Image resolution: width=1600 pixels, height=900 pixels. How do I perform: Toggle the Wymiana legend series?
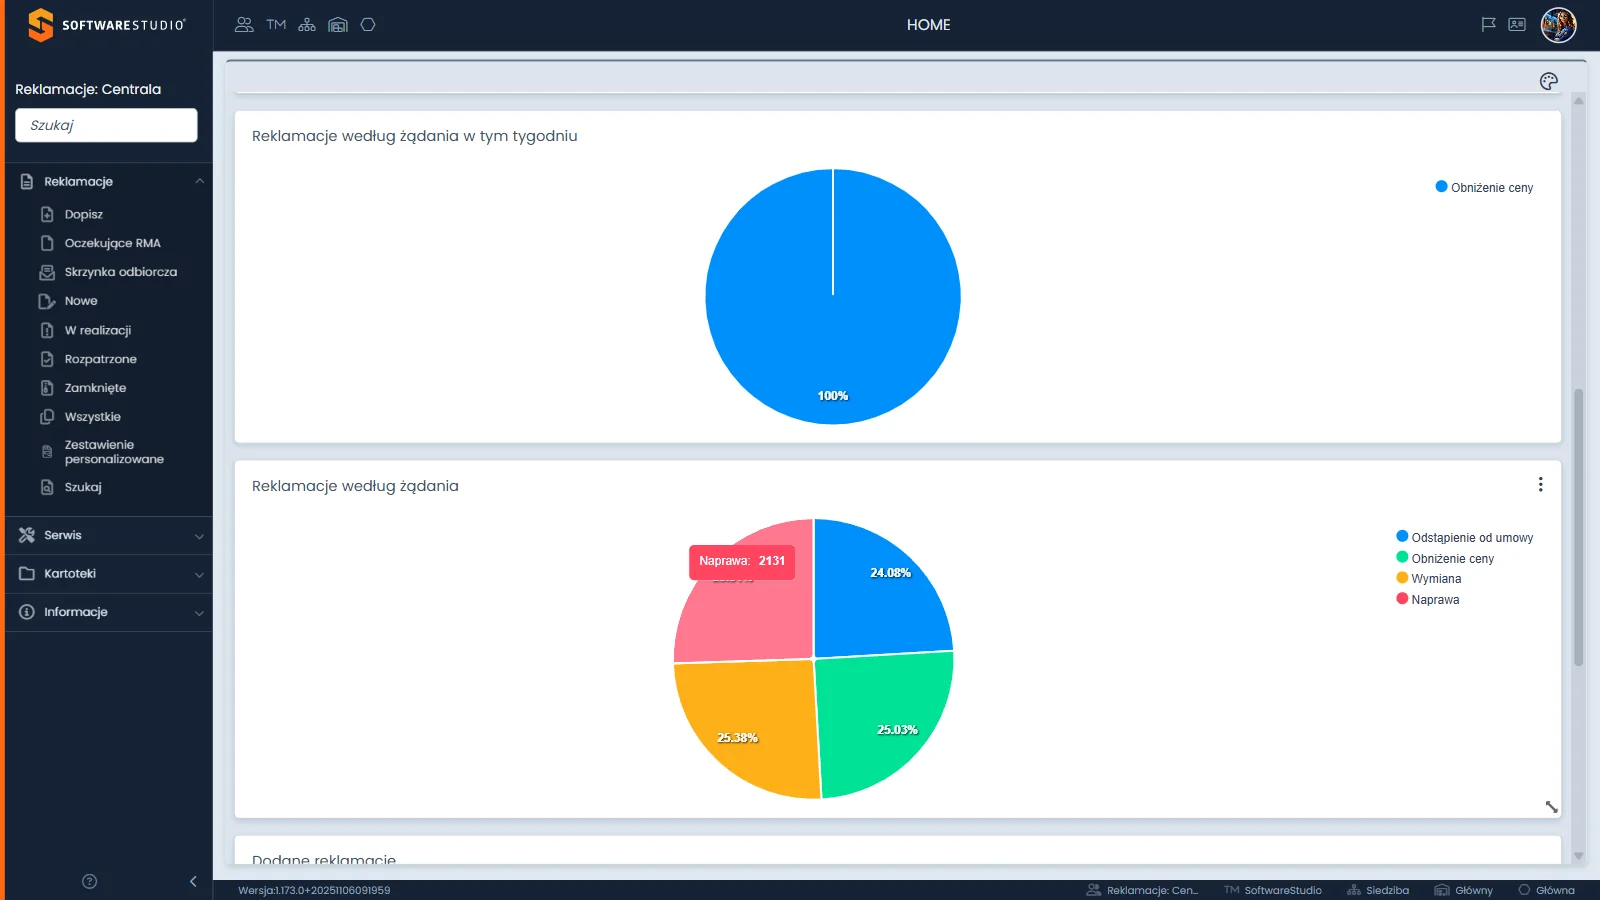point(1429,578)
